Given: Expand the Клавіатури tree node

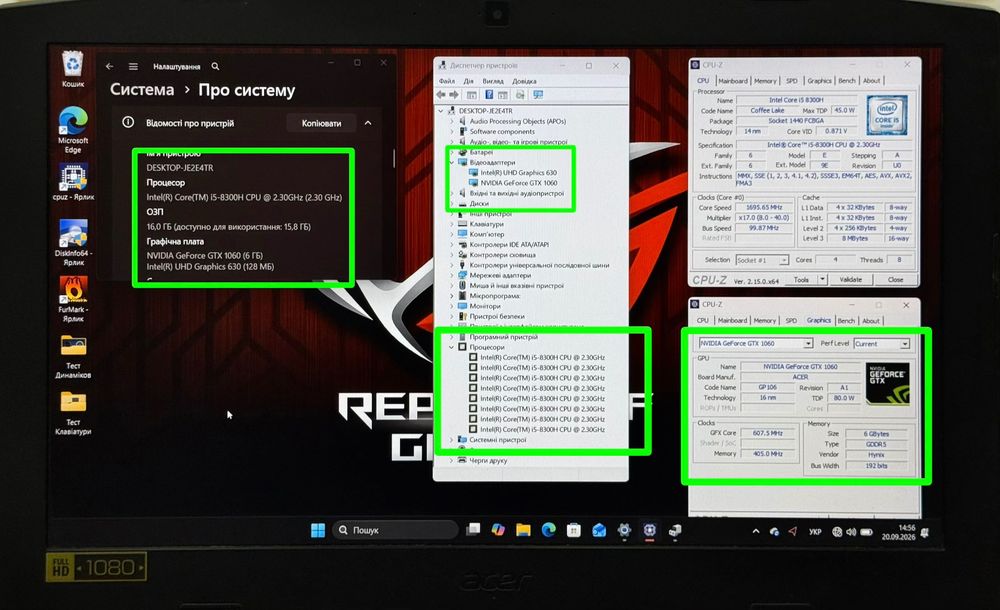Looking at the screenshot, I should tap(452, 224).
